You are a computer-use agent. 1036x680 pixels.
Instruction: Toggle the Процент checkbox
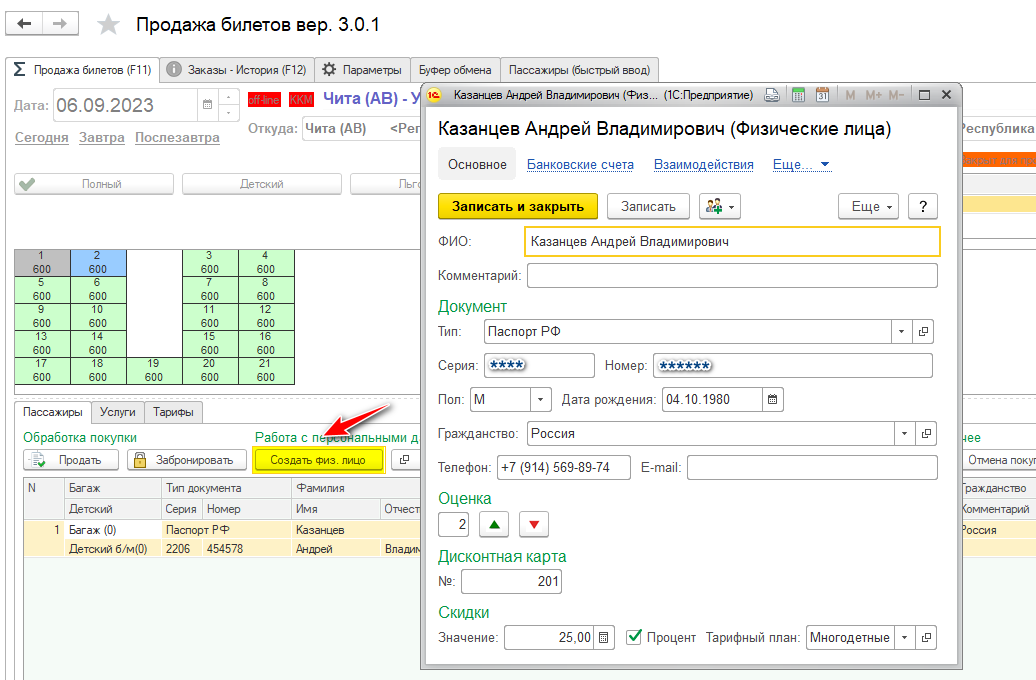[633, 637]
